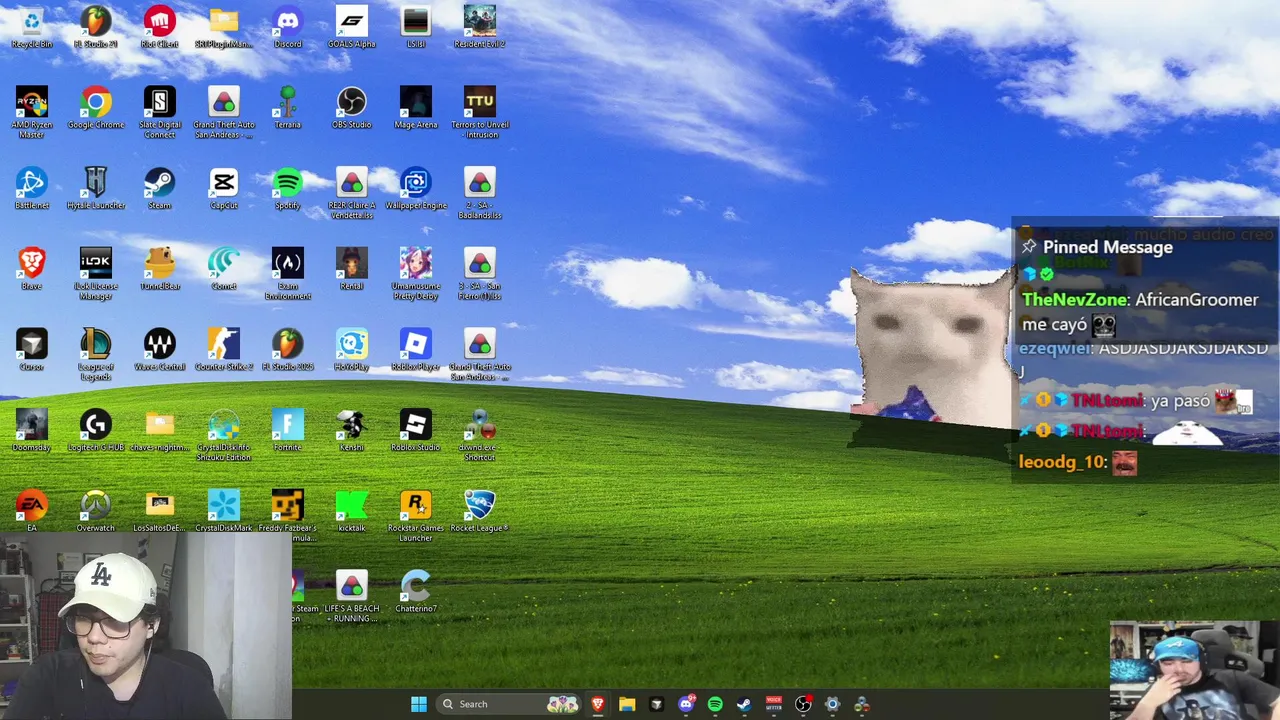Image resolution: width=1280 pixels, height=720 pixels.
Task: Launch the Kenshi desktop shortcut
Action: point(352,431)
